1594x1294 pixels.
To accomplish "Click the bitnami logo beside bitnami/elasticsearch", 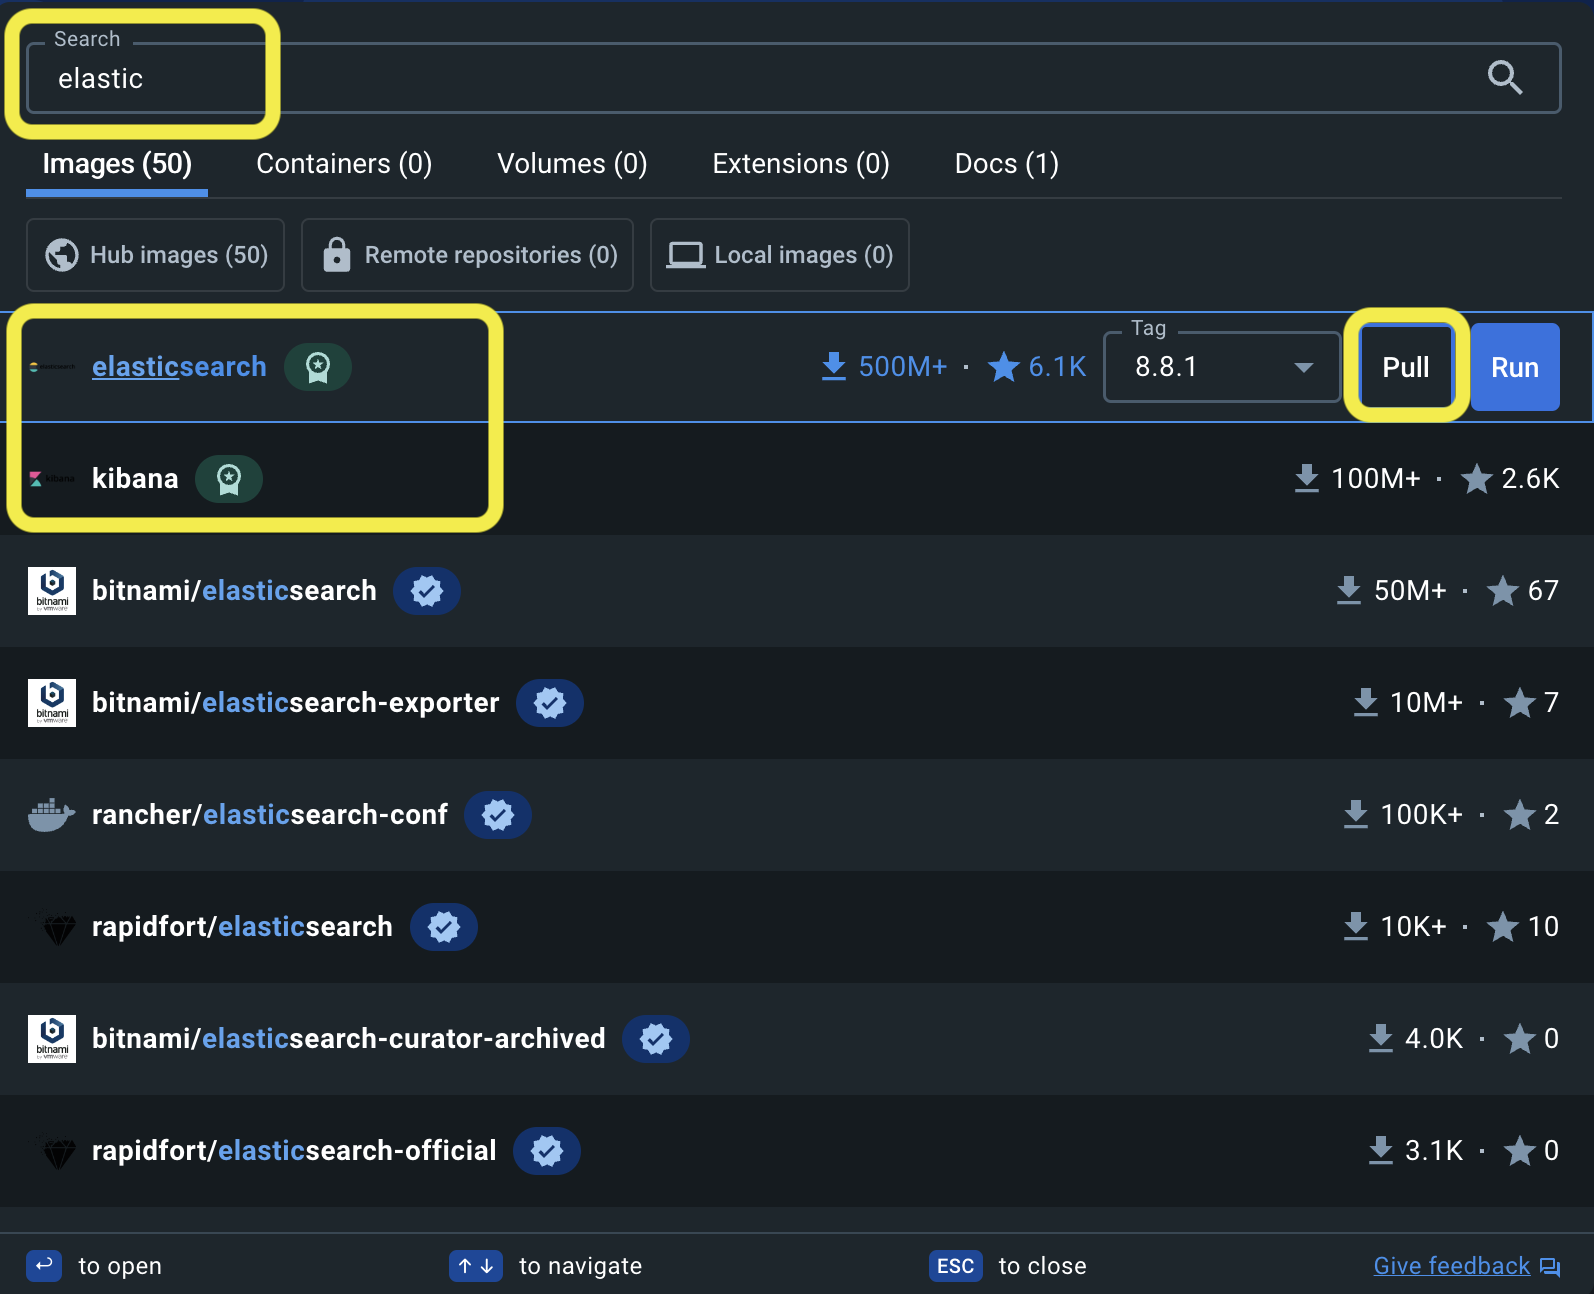I will pos(52,591).
